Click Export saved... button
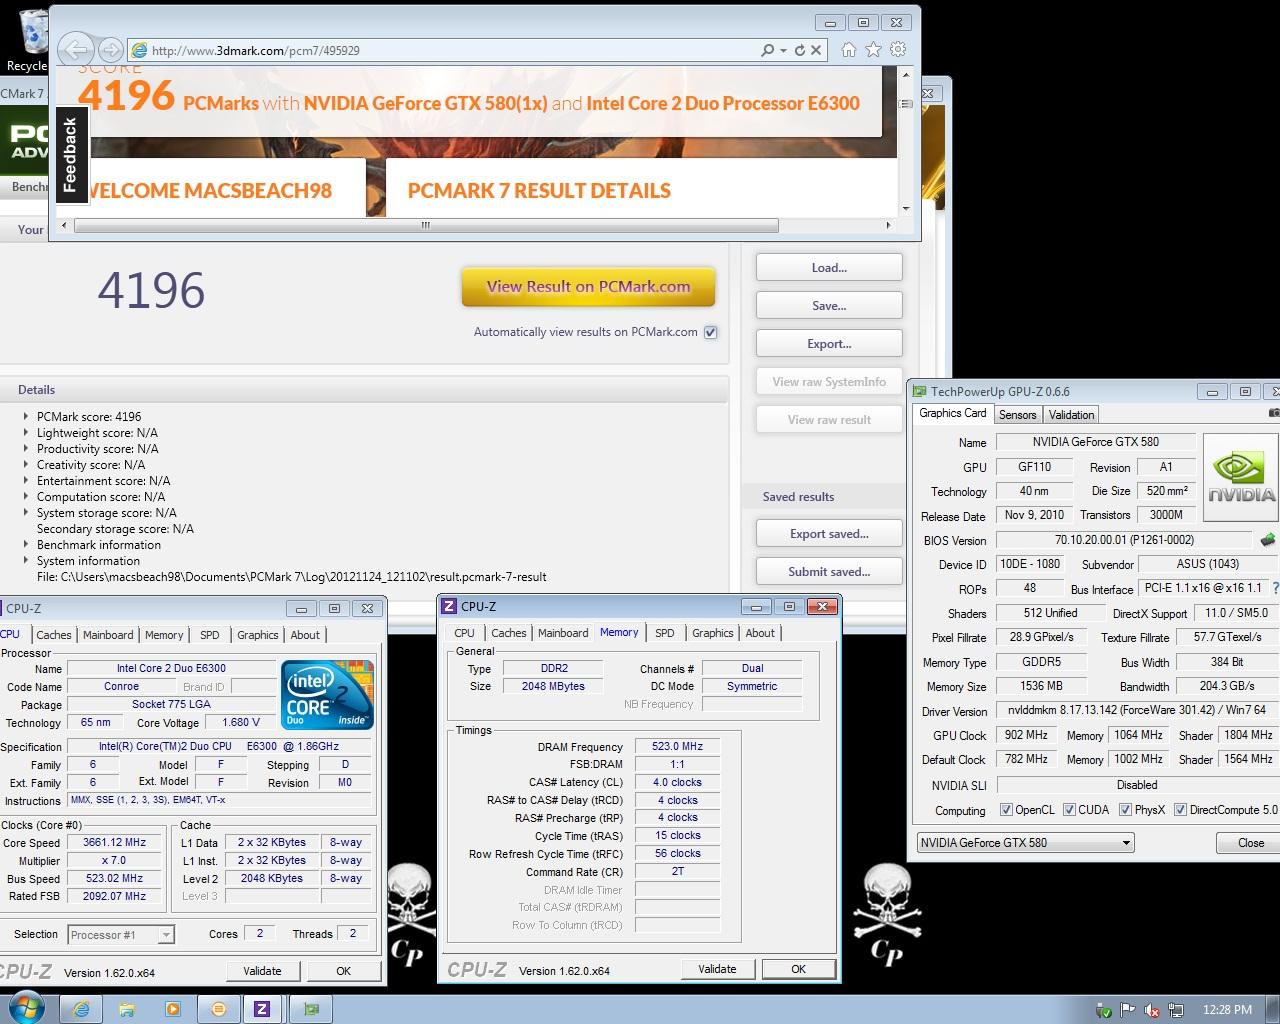1280x1024 pixels. tap(829, 534)
